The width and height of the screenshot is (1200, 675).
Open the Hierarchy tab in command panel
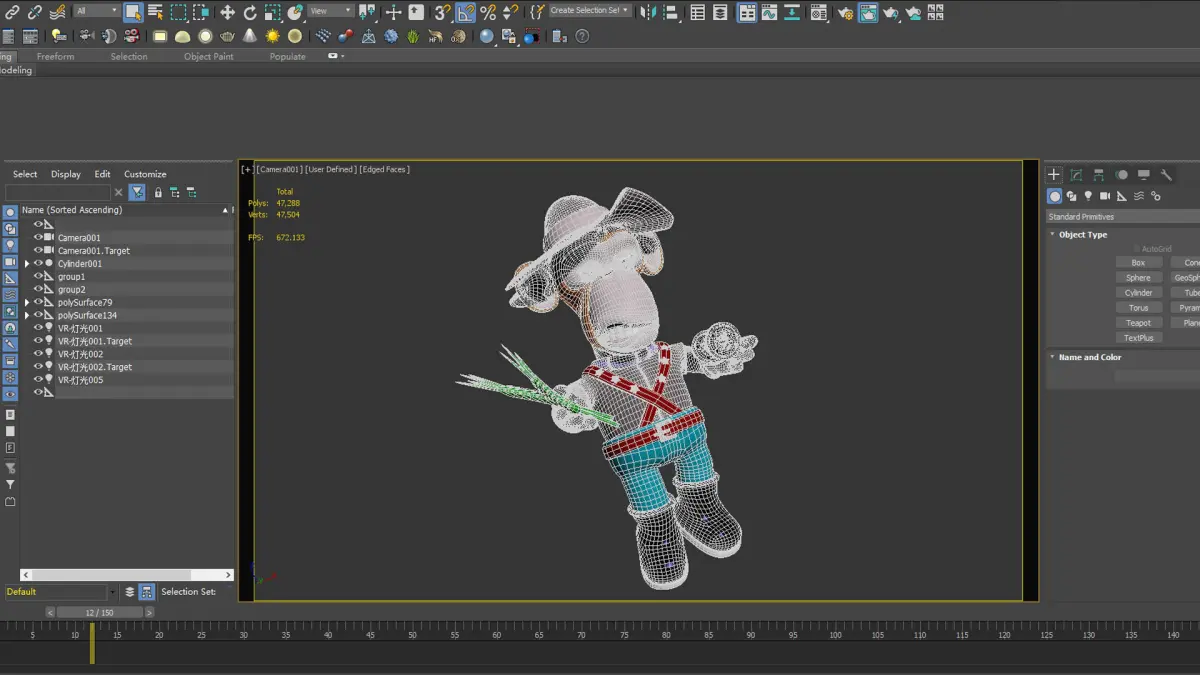coord(1098,175)
